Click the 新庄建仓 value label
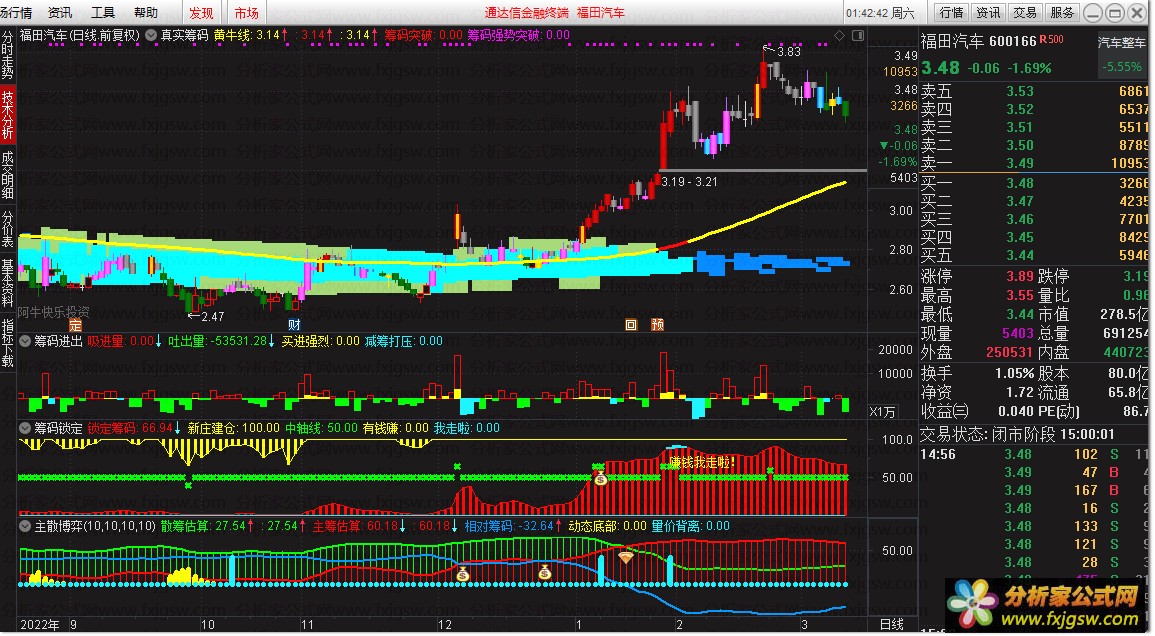Image resolution: width=1155 pixels, height=636 pixels. 234,428
